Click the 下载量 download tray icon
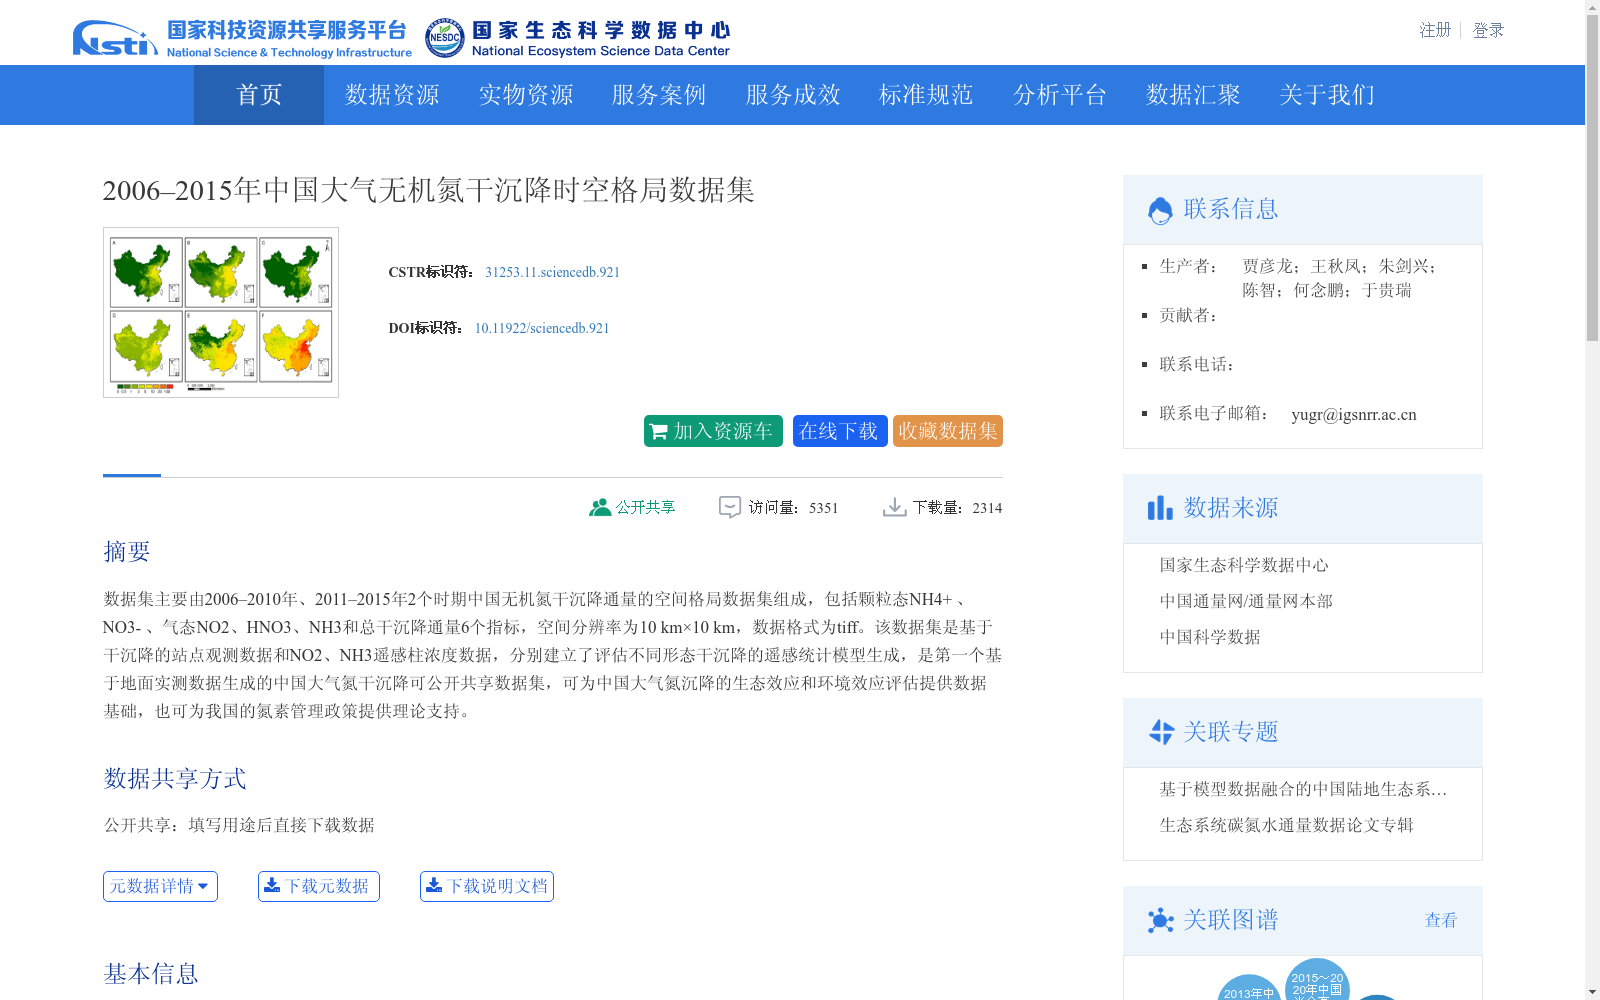1600x1000 pixels. point(894,507)
